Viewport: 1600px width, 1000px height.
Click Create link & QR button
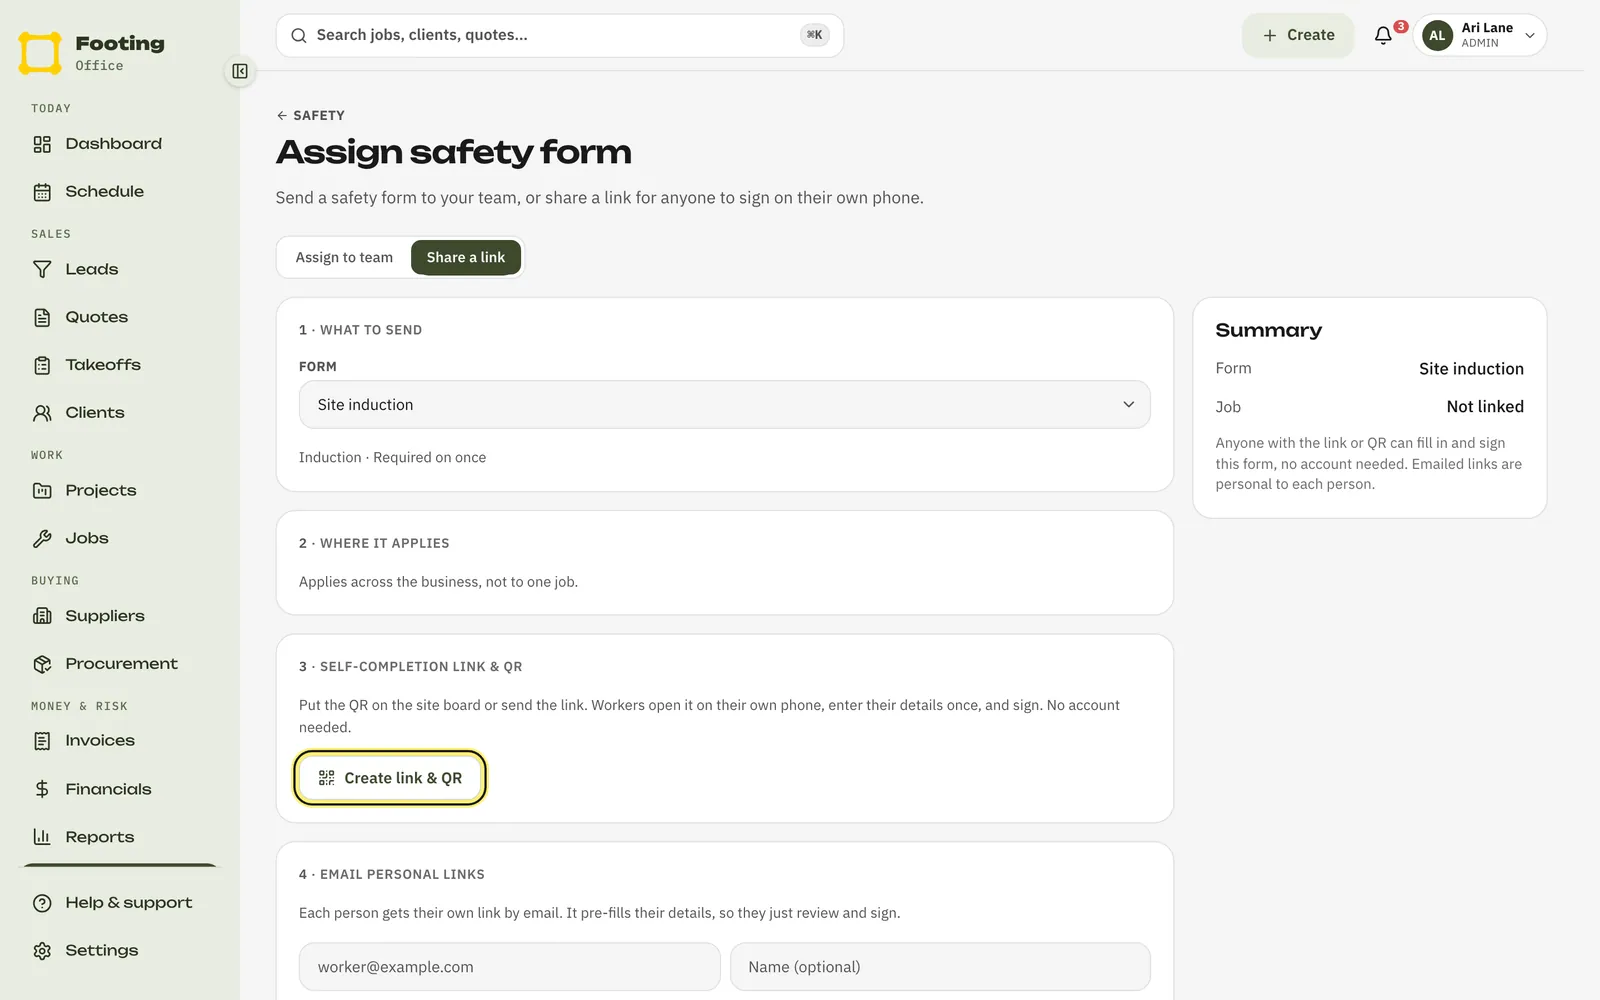click(390, 778)
